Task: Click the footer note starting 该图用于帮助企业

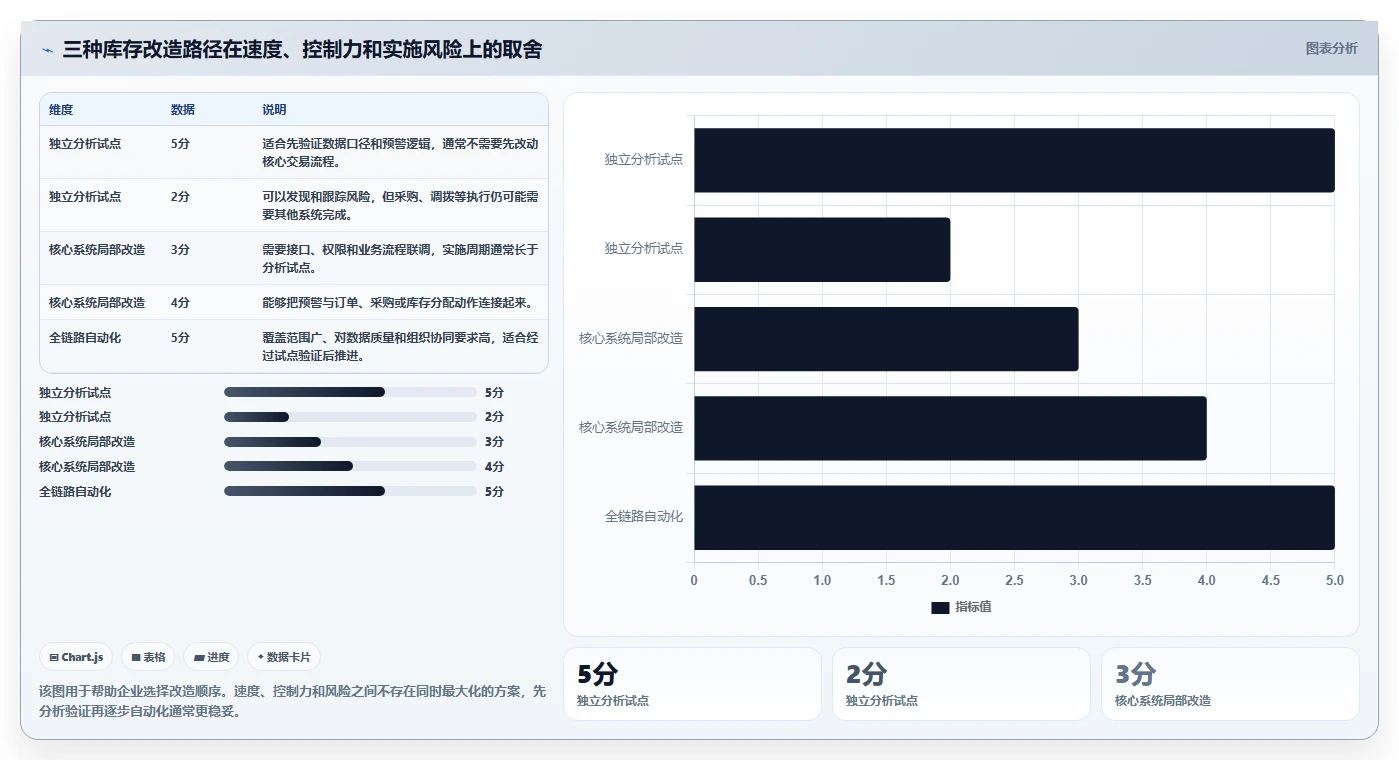Action: 293,702
